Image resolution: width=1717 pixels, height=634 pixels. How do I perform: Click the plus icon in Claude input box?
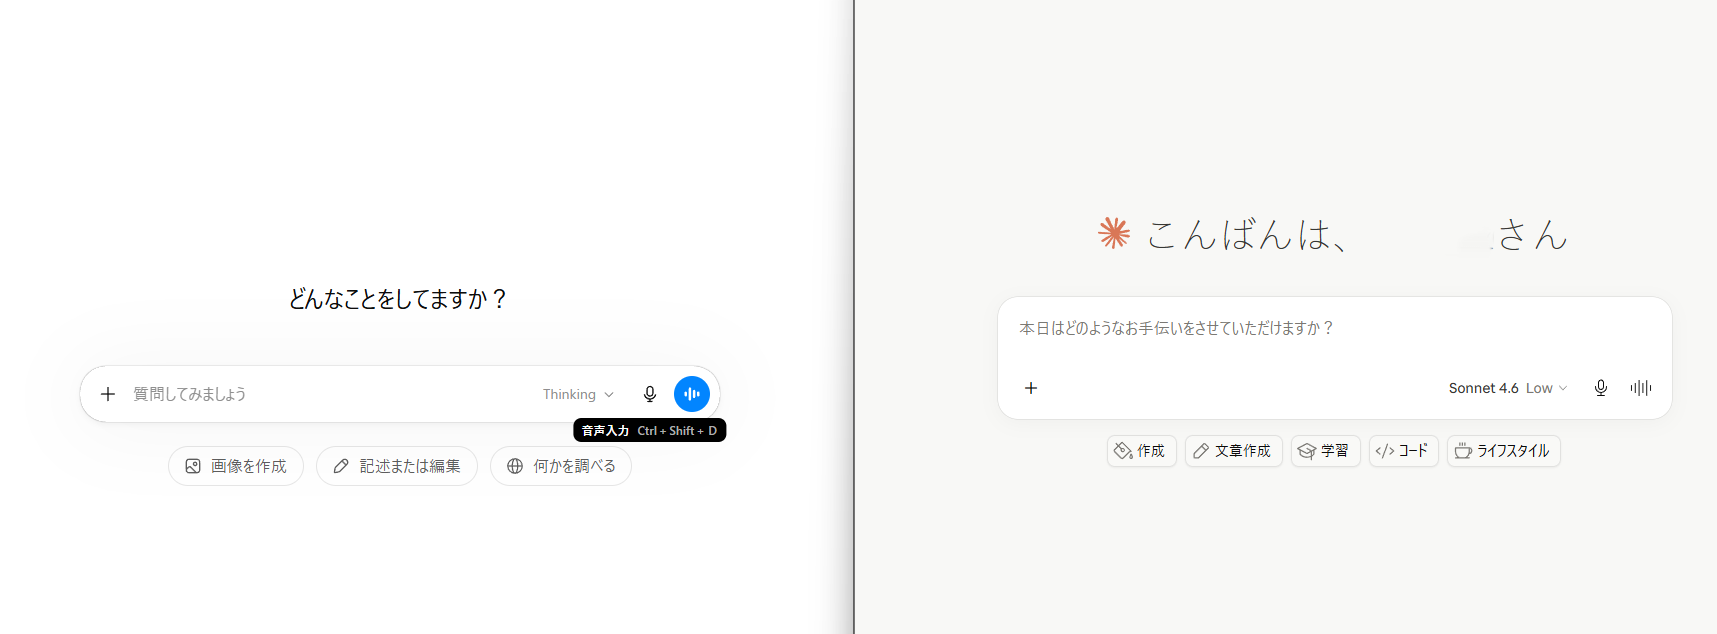click(1031, 388)
